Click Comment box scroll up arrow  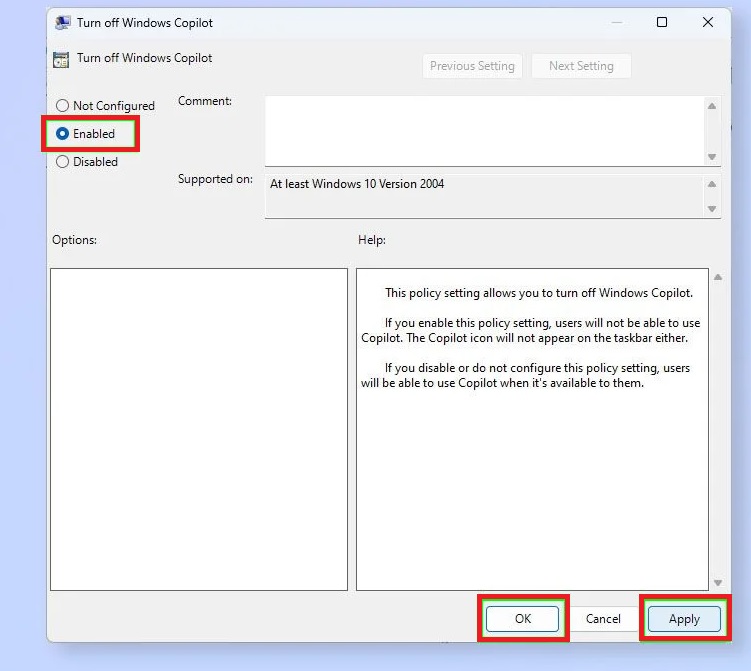(712, 106)
